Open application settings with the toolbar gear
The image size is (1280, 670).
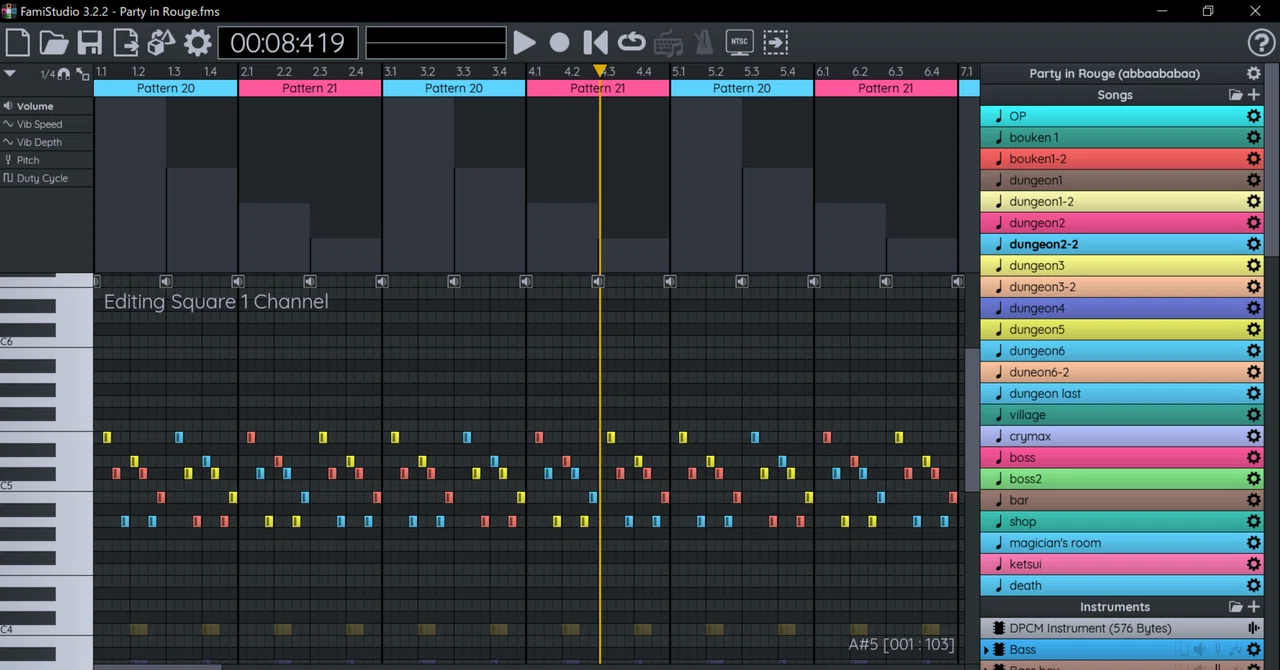198,42
